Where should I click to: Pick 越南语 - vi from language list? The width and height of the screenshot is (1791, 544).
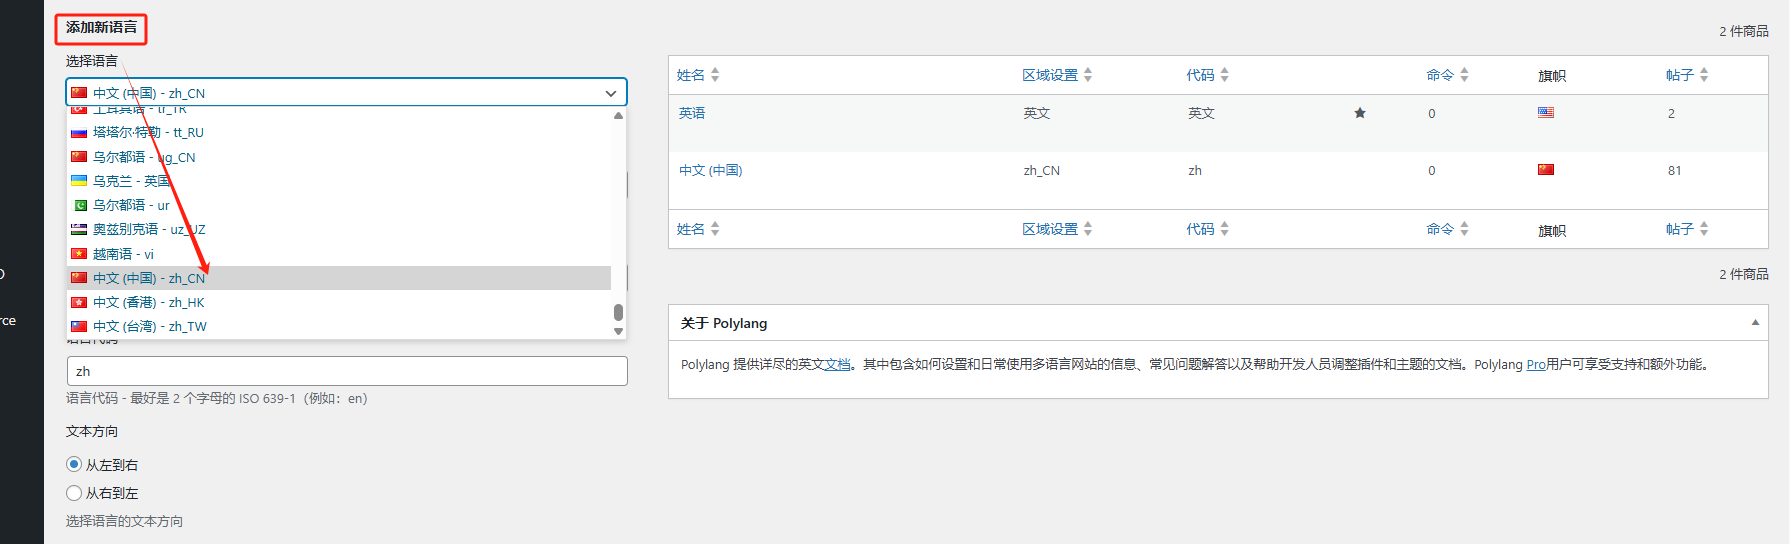[123, 254]
